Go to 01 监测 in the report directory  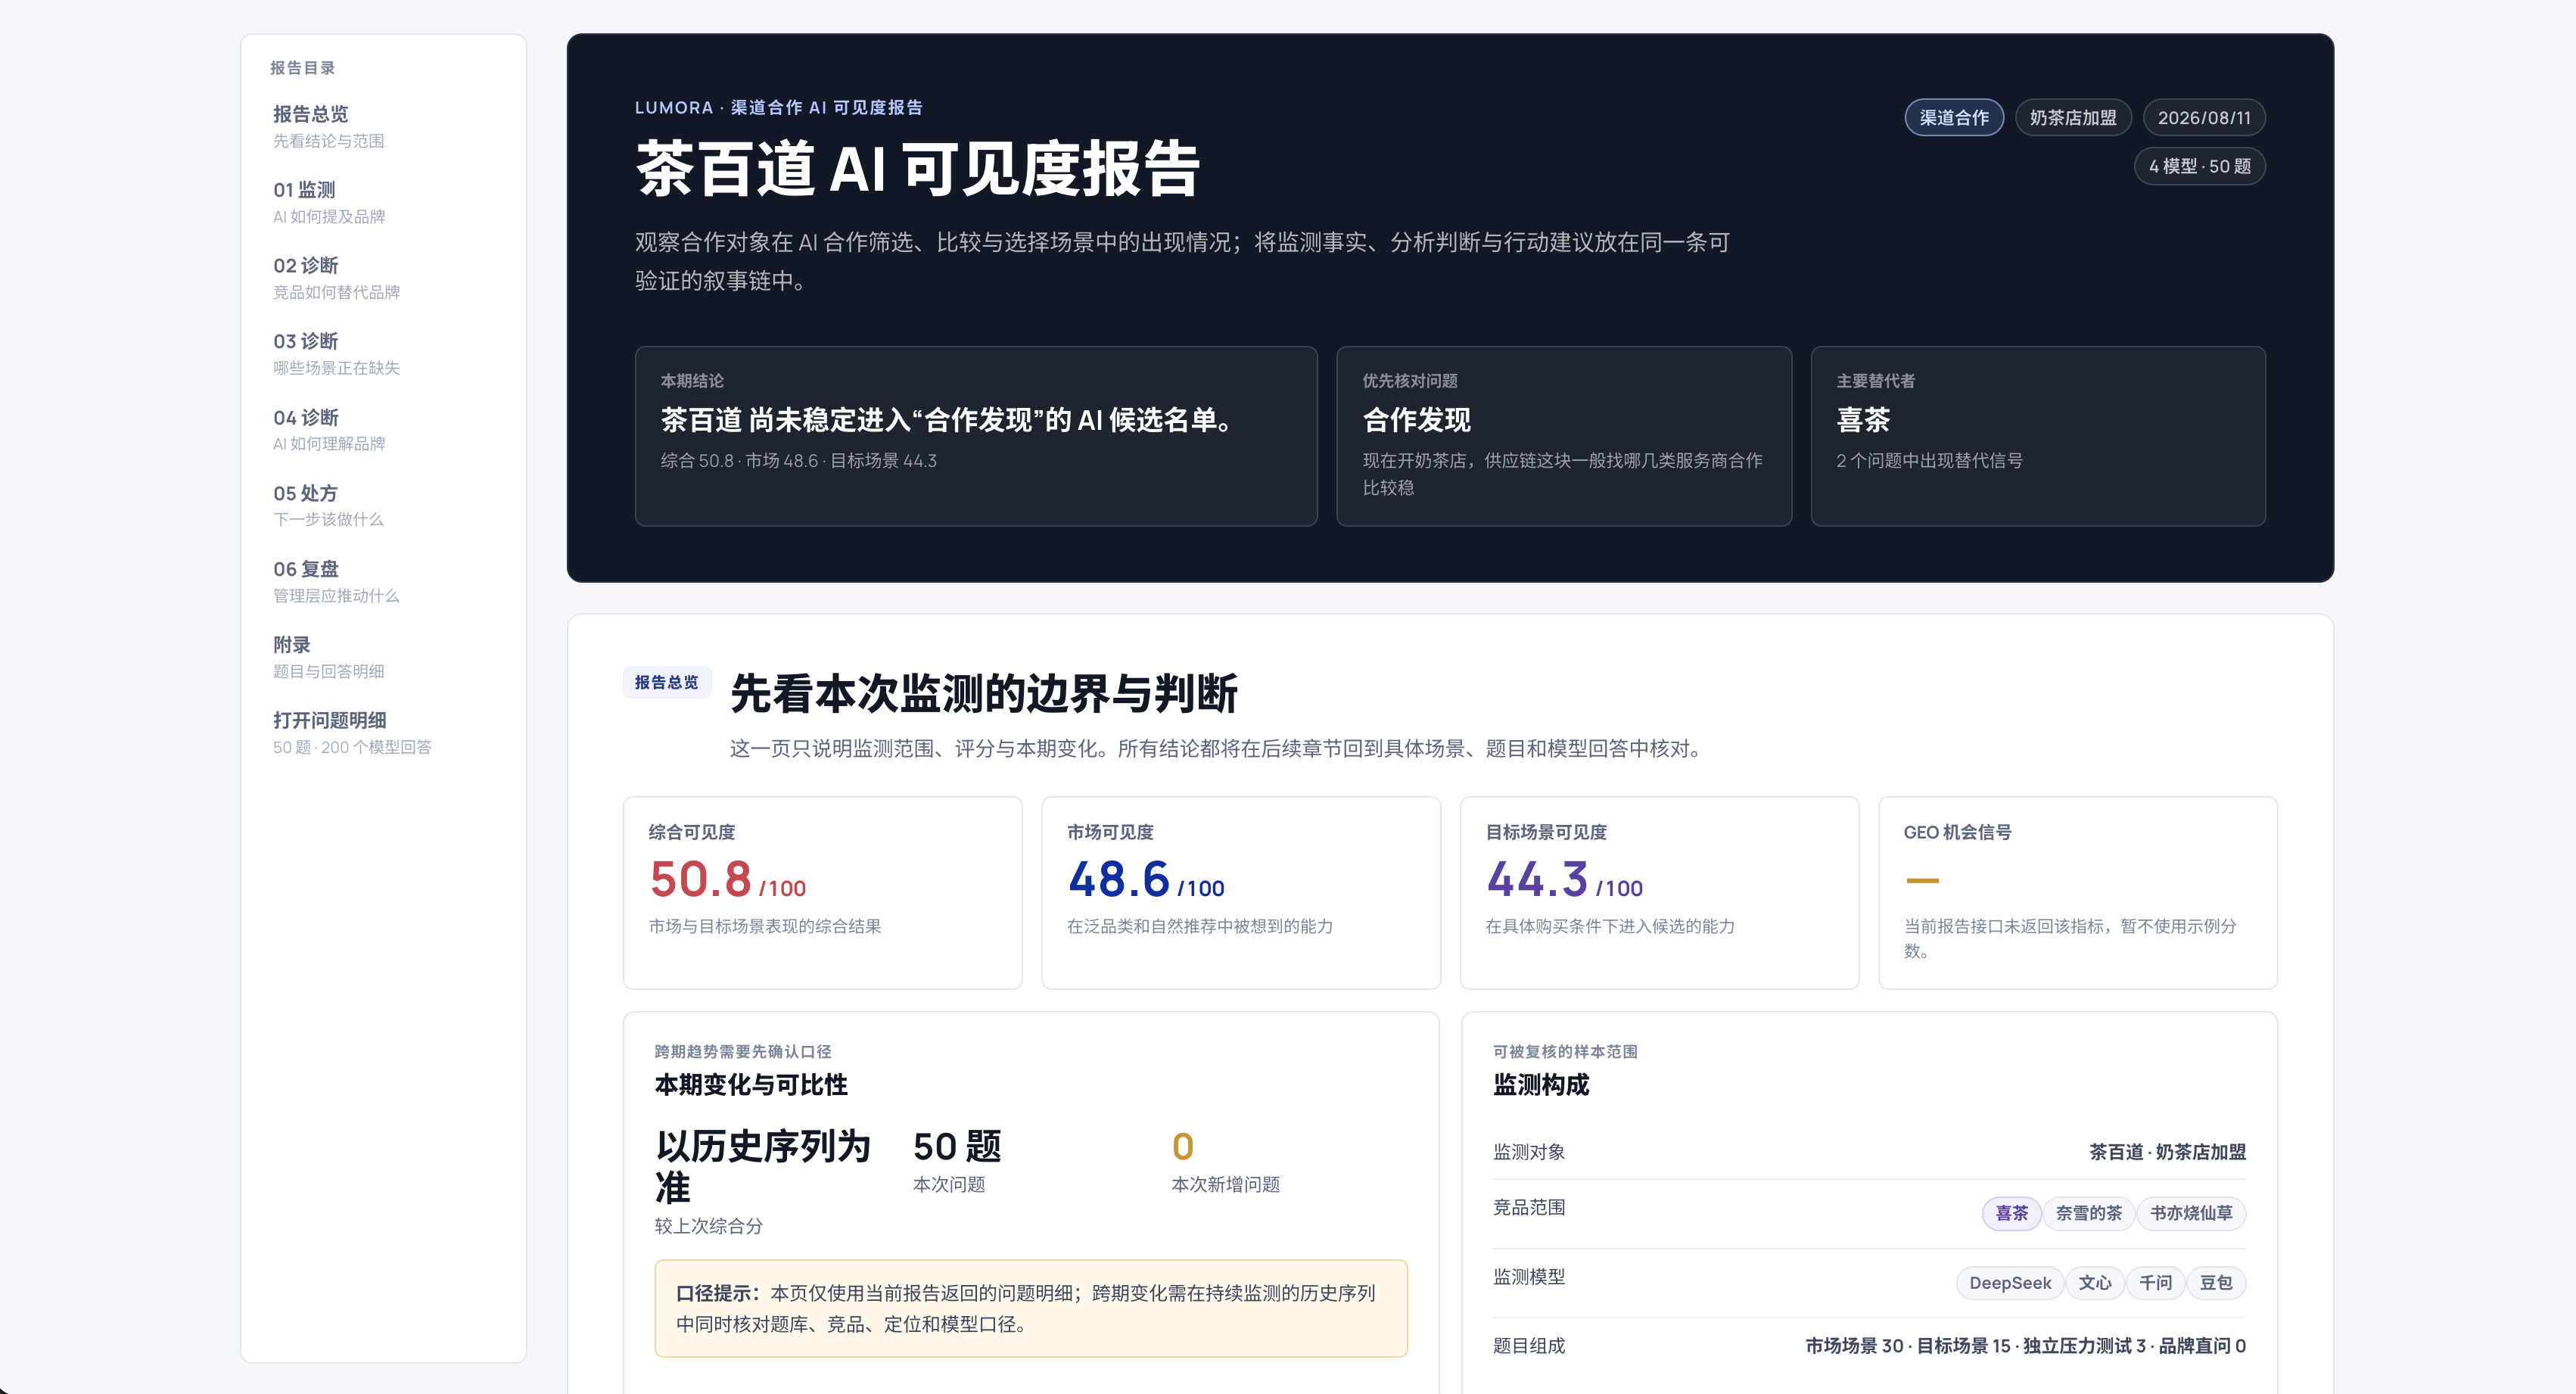coord(383,202)
